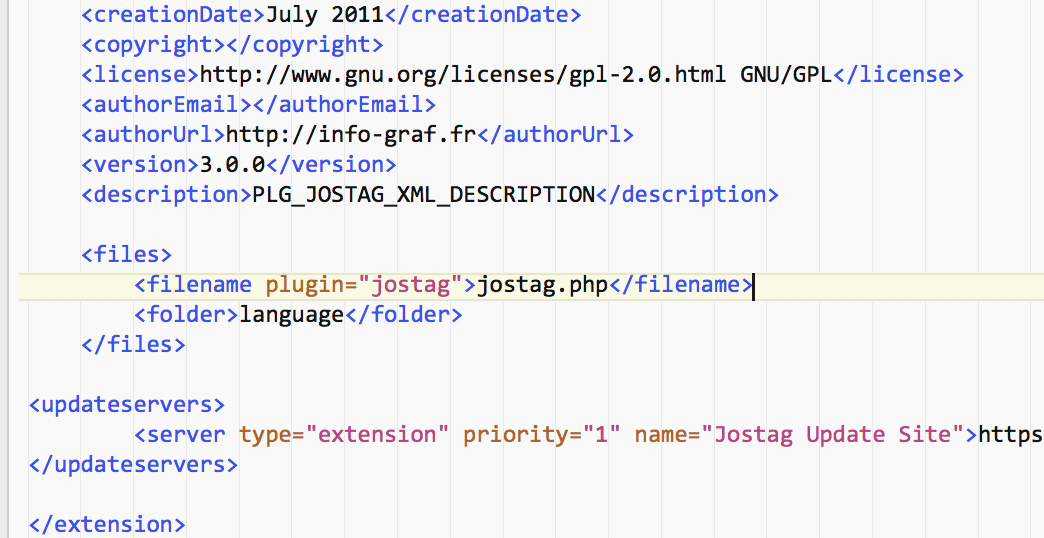This screenshot has width=1044, height=538.
Task: Click the opening <copyright> tag
Action: tap(153, 45)
